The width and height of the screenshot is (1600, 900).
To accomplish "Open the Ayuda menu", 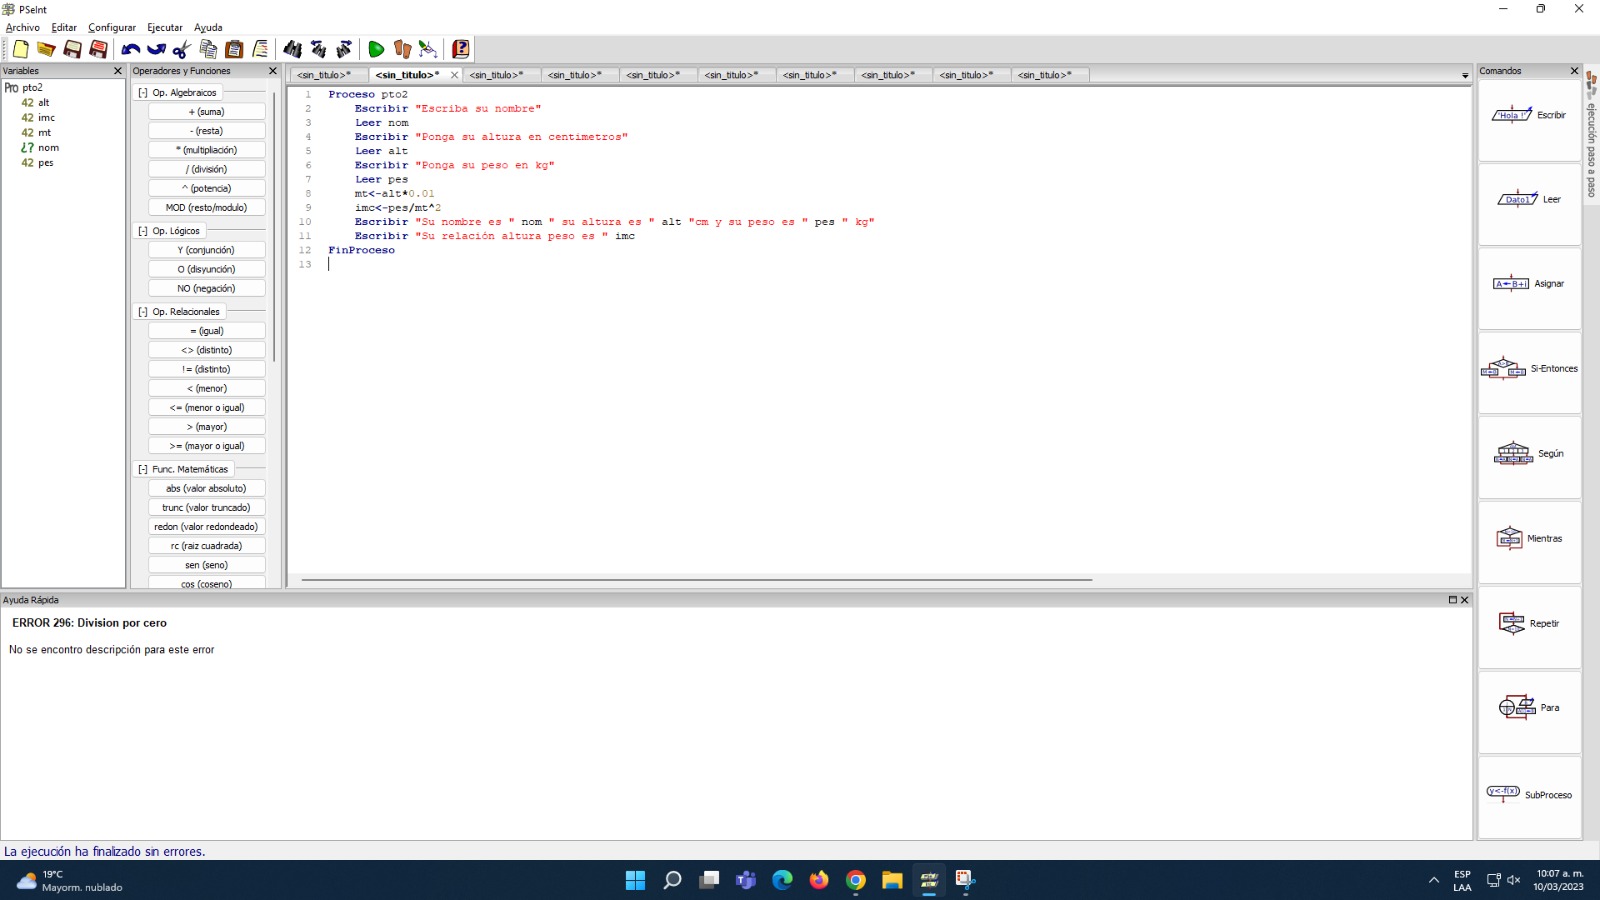I will click(208, 28).
